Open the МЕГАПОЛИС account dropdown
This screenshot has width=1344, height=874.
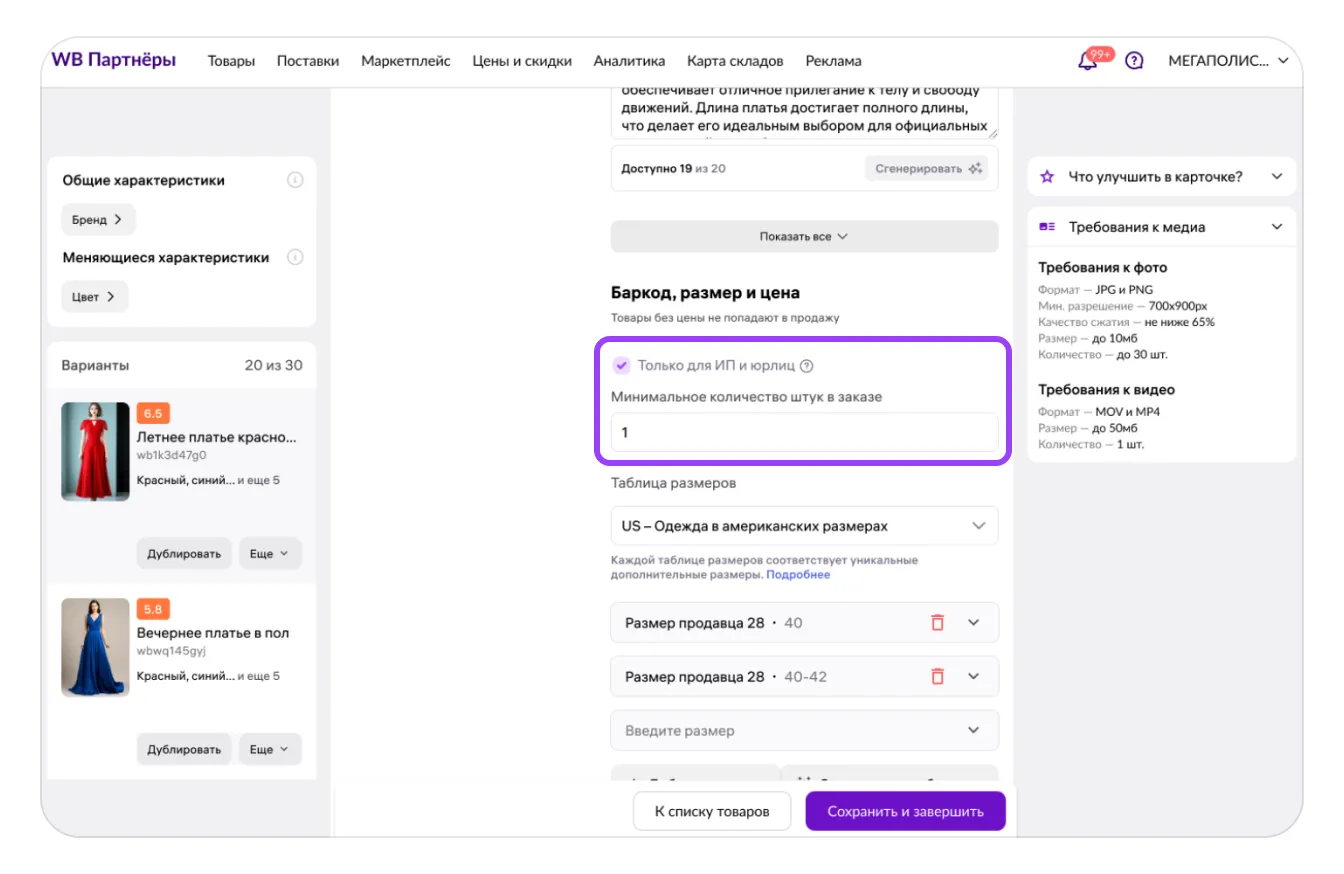point(1228,61)
